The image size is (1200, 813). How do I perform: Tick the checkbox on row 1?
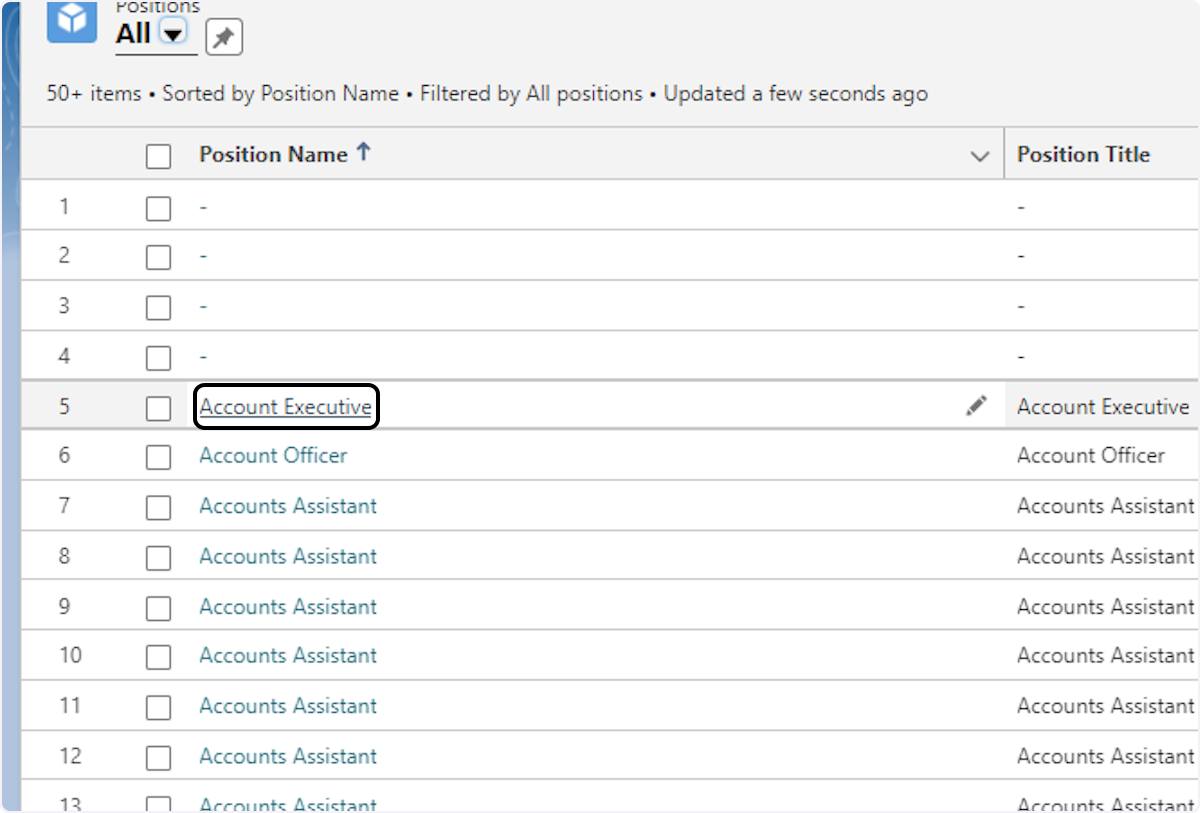158,208
